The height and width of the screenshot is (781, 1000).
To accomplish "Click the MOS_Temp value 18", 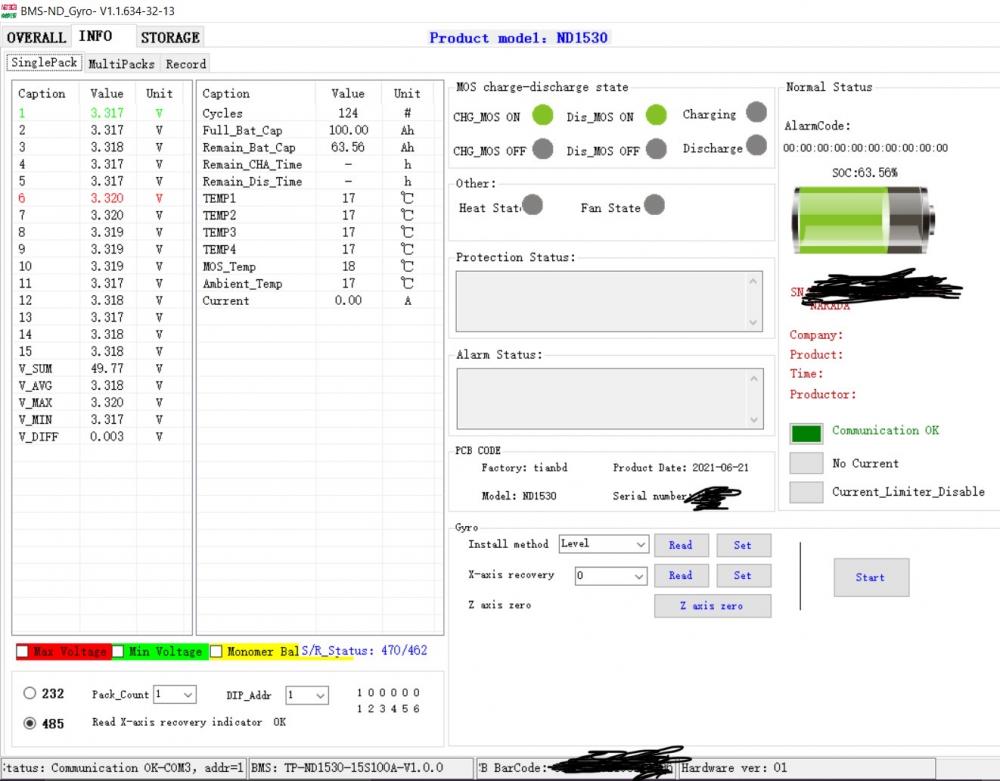I will 348,266.
